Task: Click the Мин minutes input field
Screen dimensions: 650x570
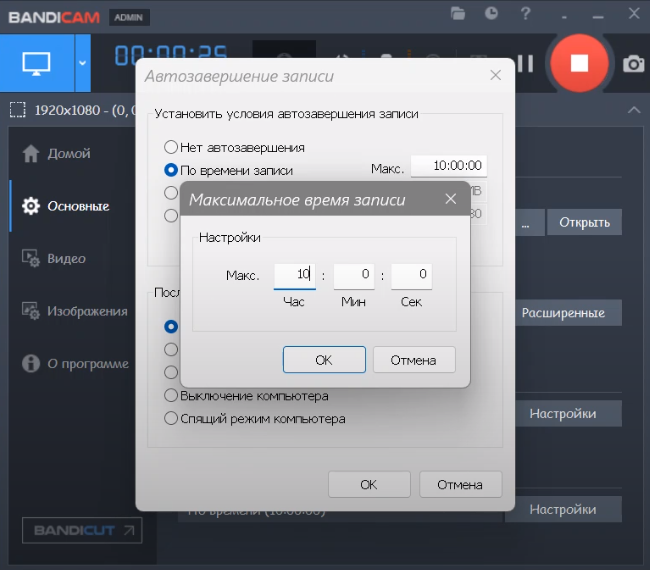Action: pyautogui.click(x=353, y=275)
